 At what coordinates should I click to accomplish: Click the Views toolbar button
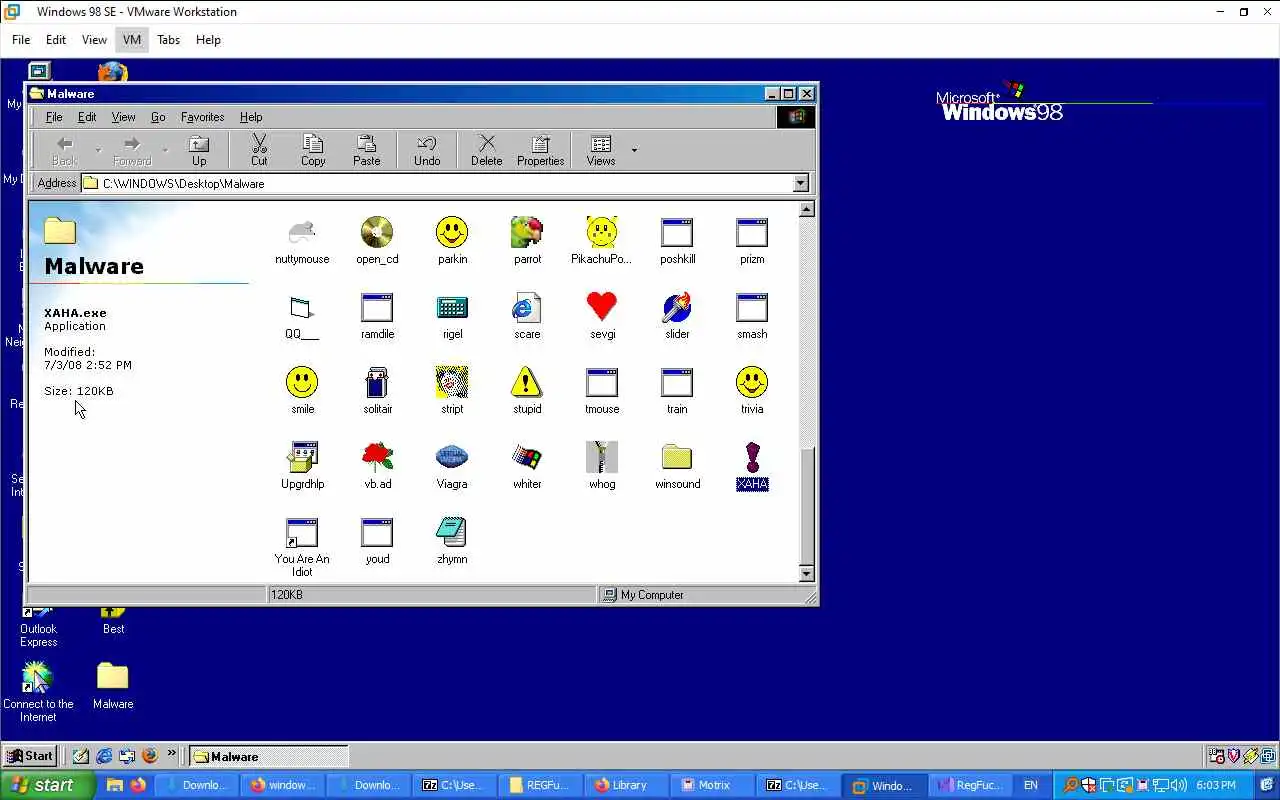click(601, 150)
